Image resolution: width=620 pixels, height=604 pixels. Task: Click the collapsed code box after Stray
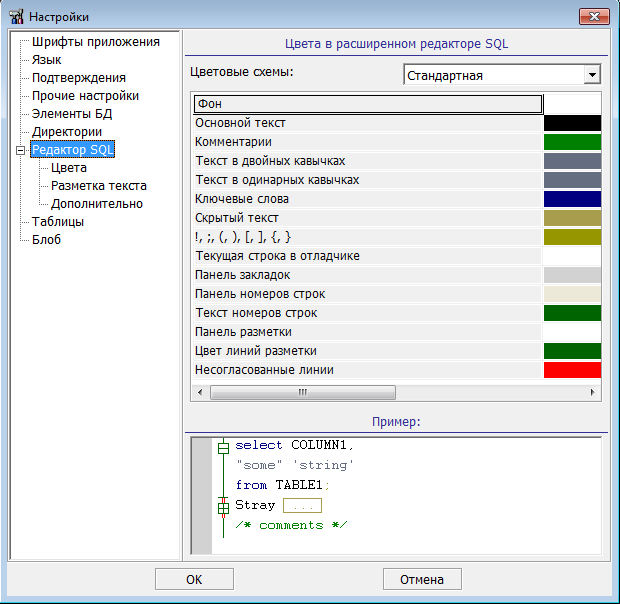(301, 506)
